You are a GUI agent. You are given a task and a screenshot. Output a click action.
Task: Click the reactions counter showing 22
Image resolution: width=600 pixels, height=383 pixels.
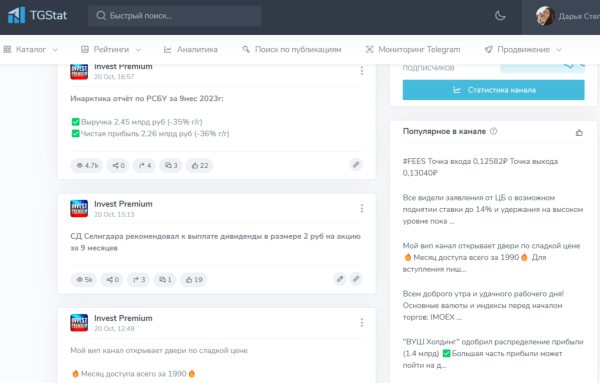(199, 165)
